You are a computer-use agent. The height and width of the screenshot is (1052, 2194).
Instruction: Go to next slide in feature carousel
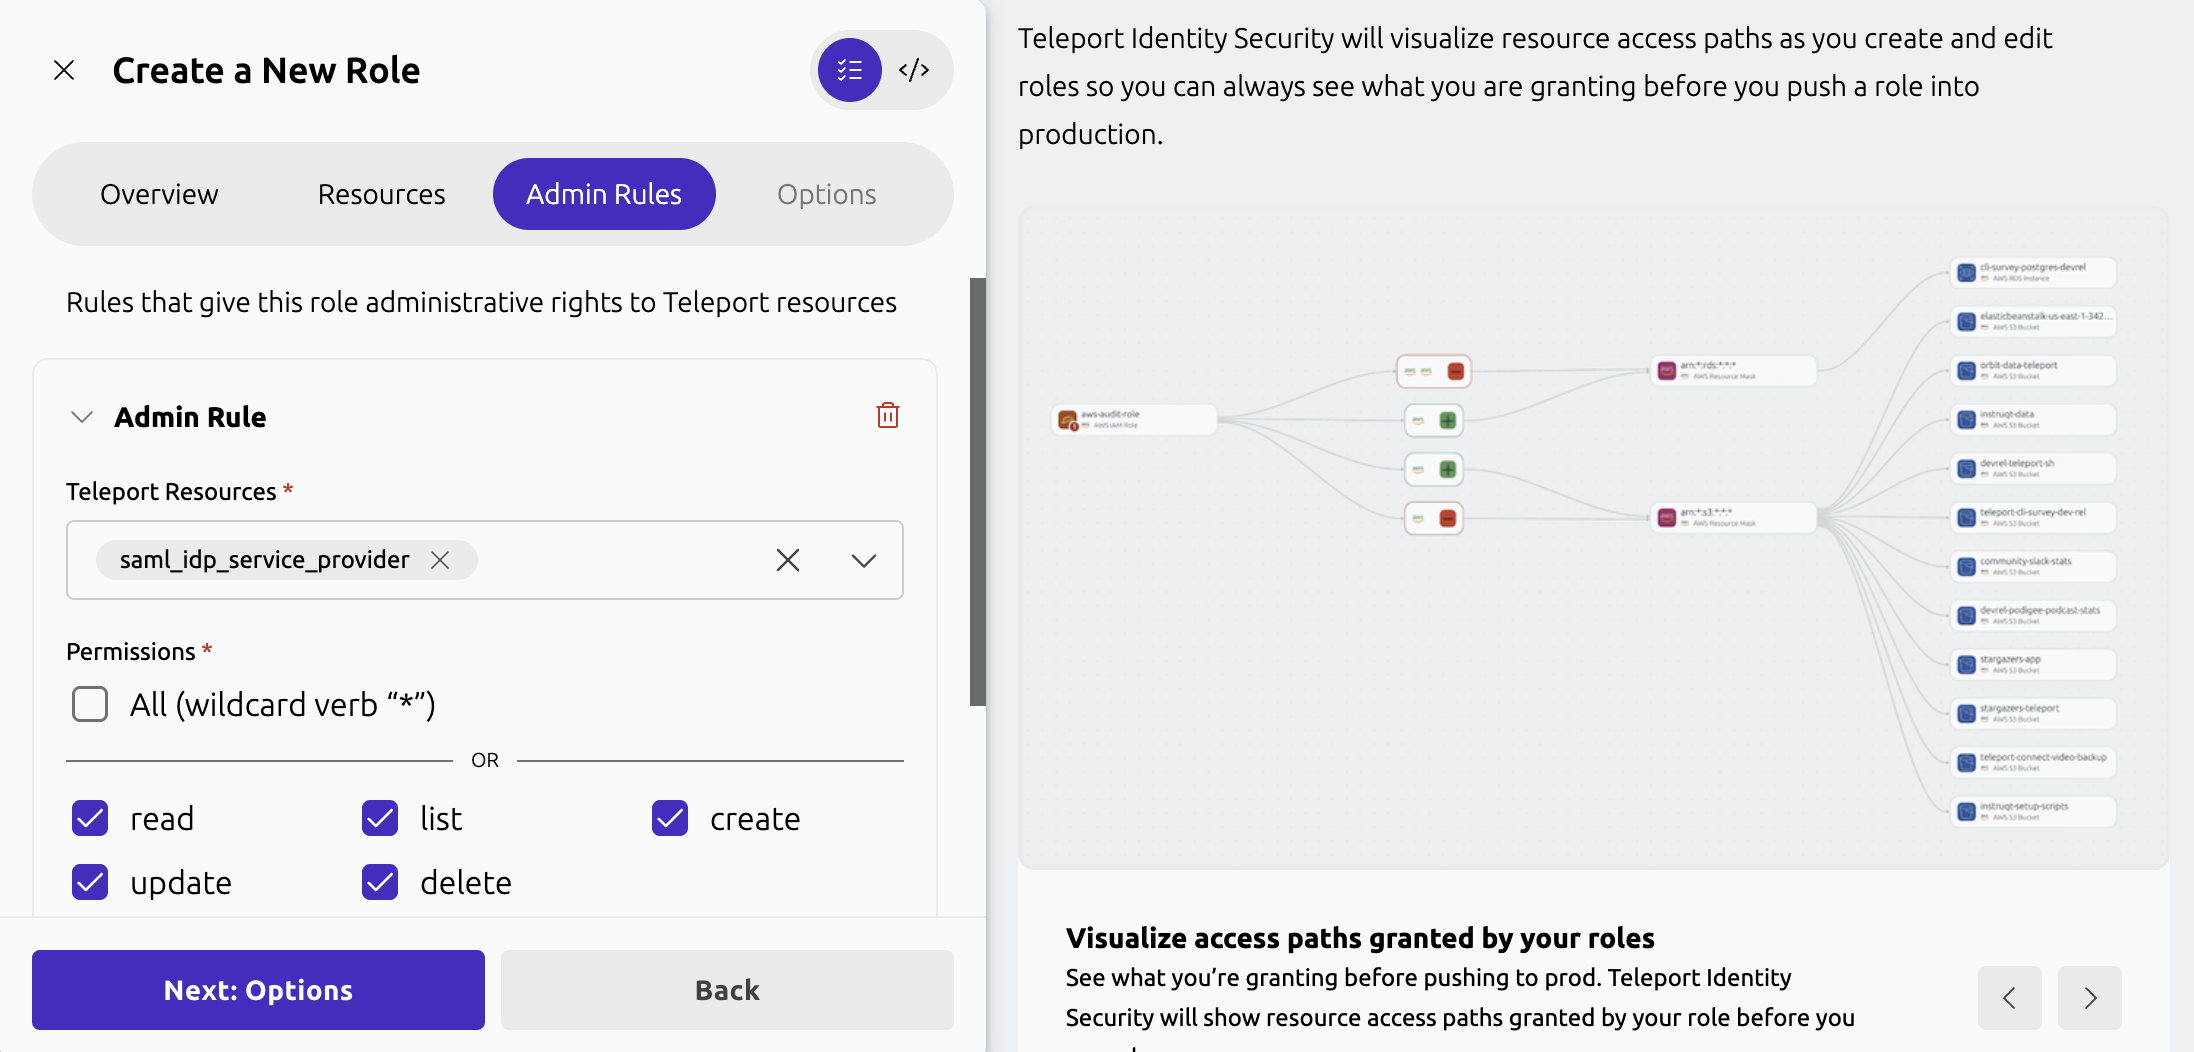2089,997
